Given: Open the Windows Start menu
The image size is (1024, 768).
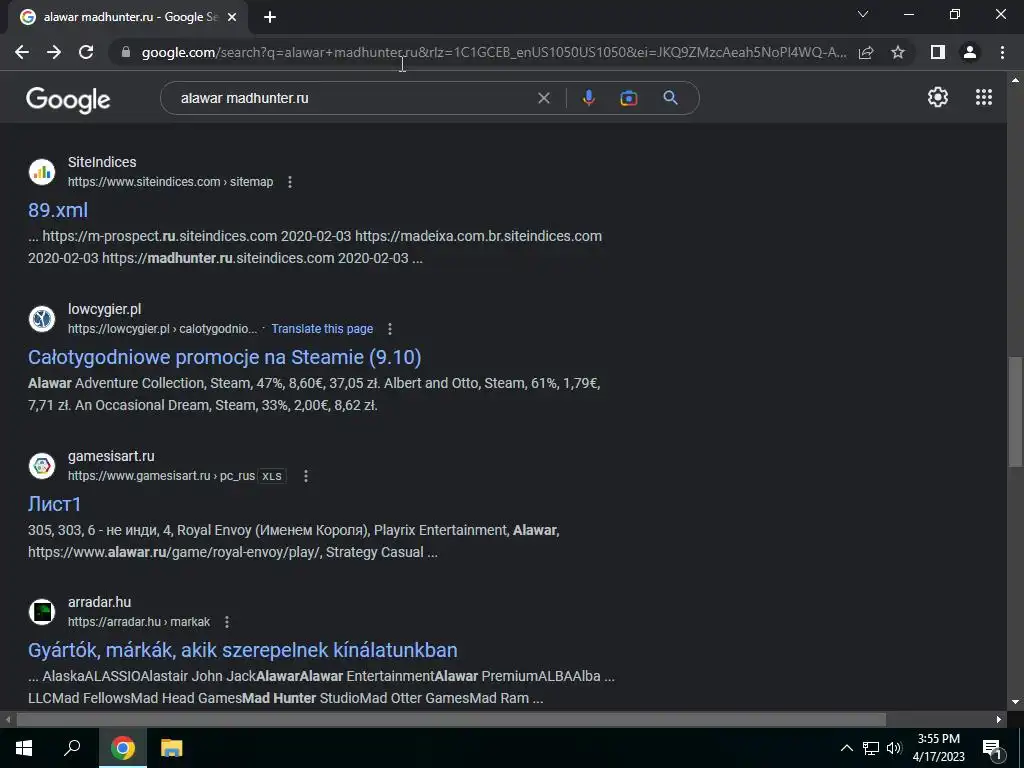Looking at the screenshot, I should coord(24,748).
